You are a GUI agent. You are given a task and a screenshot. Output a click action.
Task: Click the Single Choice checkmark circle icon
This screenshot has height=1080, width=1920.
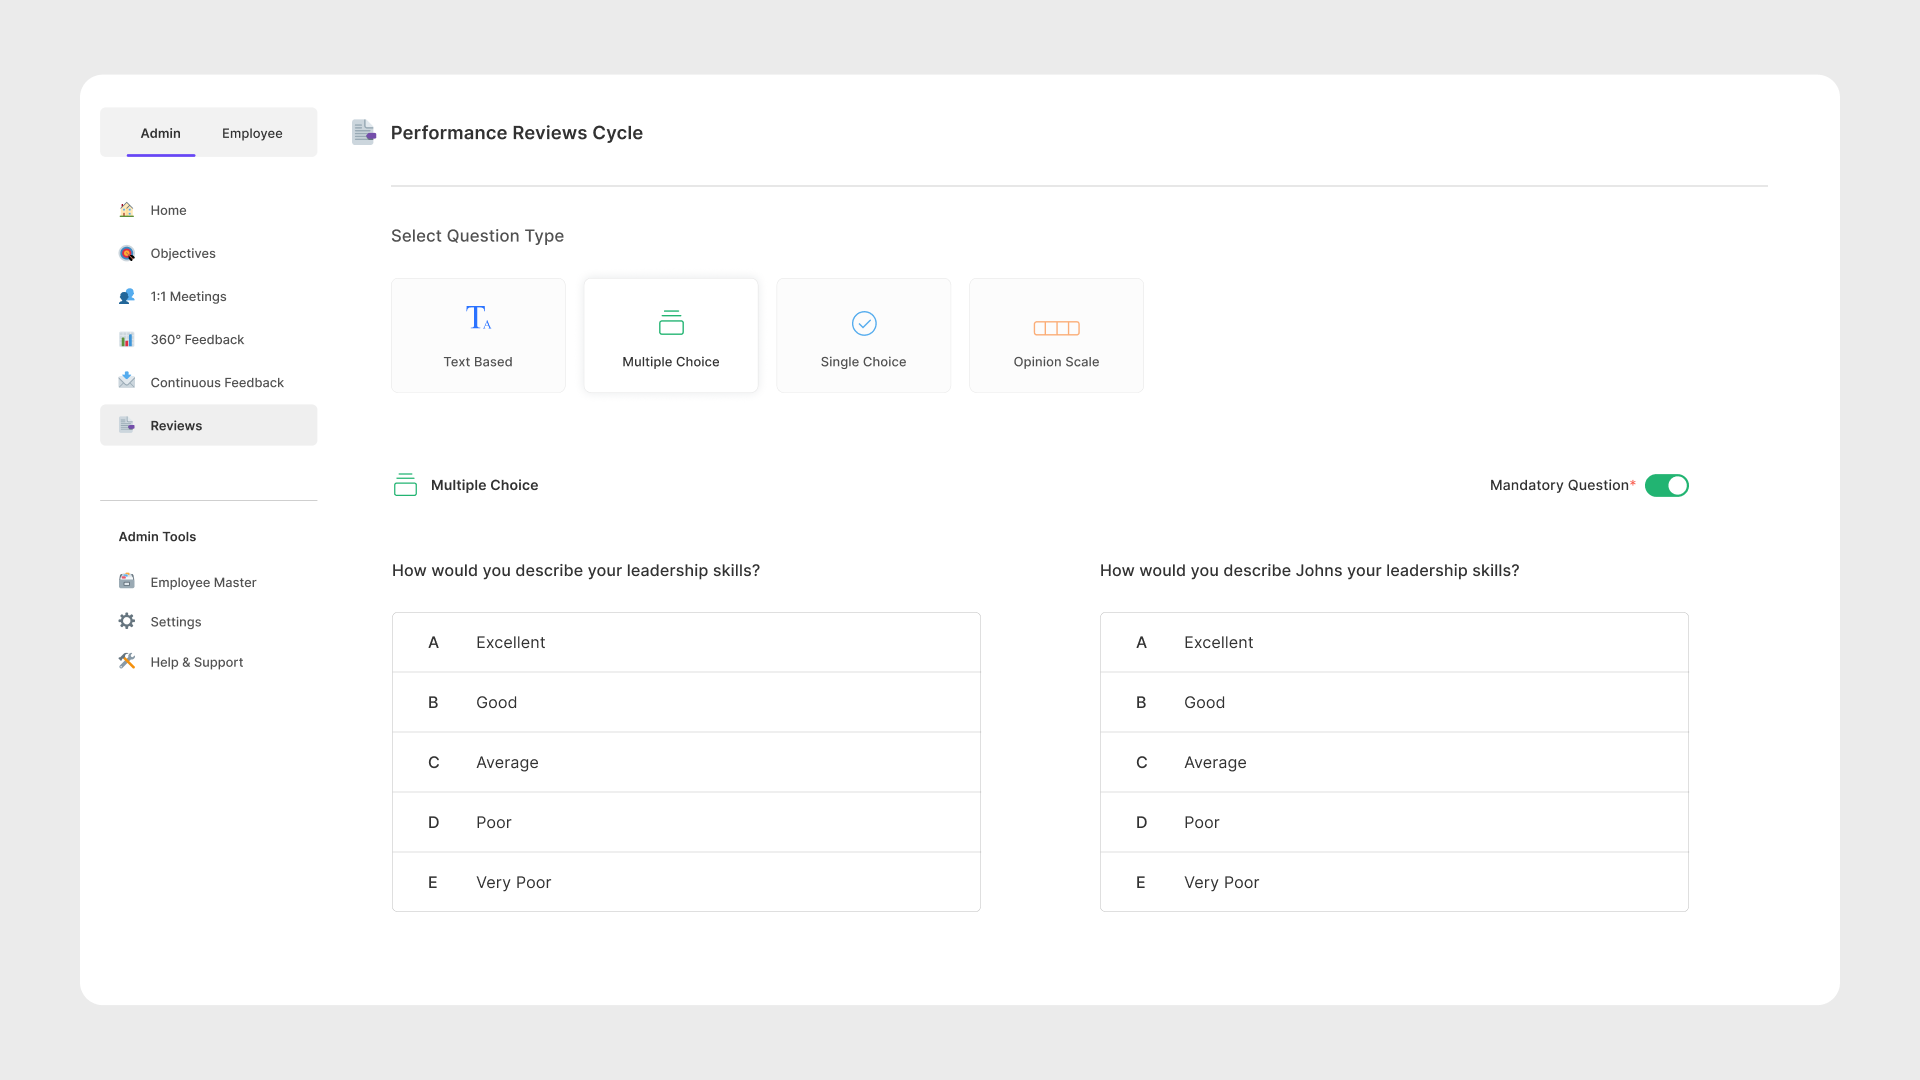click(x=864, y=323)
